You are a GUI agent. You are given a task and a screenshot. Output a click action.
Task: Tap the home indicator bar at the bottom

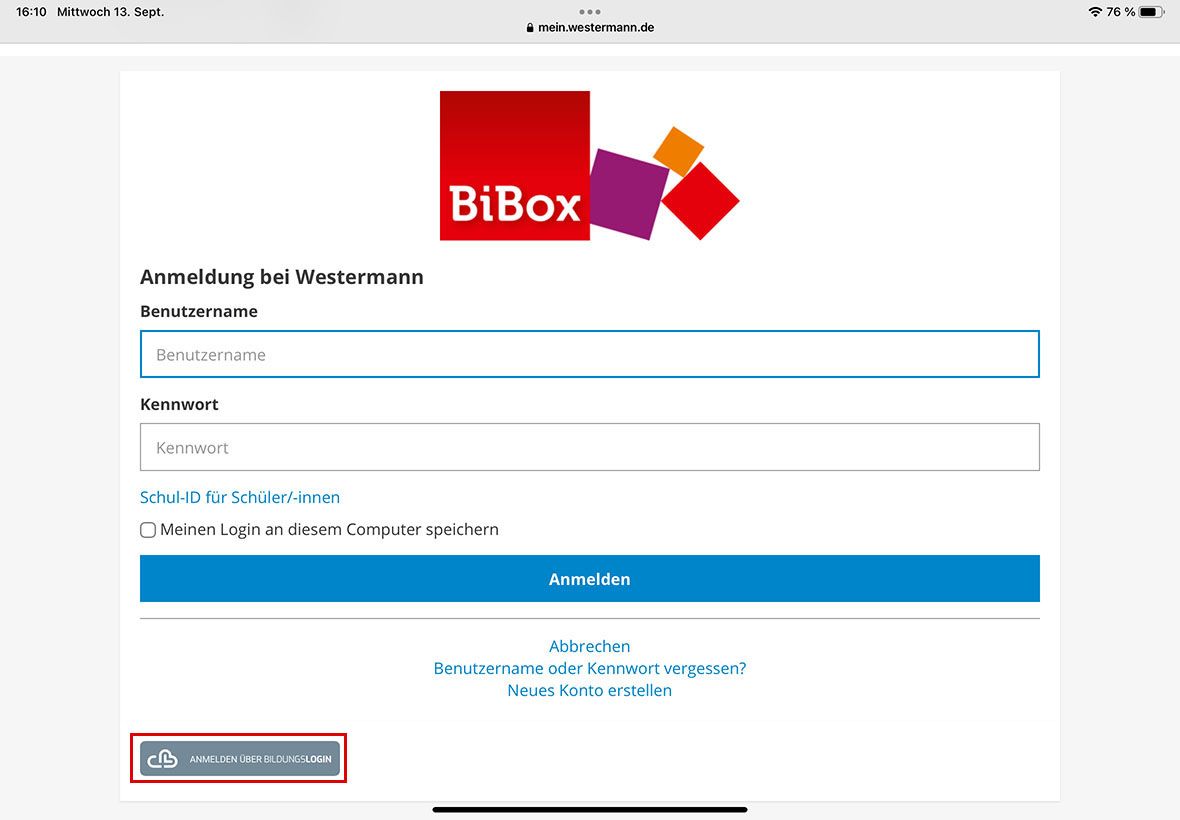click(x=590, y=809)
